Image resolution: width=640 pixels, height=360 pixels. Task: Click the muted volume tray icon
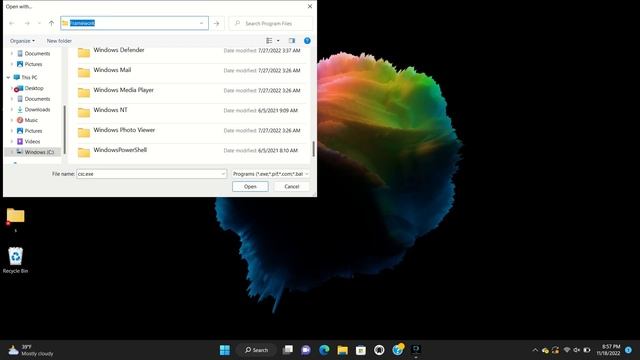pyautogui.click(x=576, y=350)
